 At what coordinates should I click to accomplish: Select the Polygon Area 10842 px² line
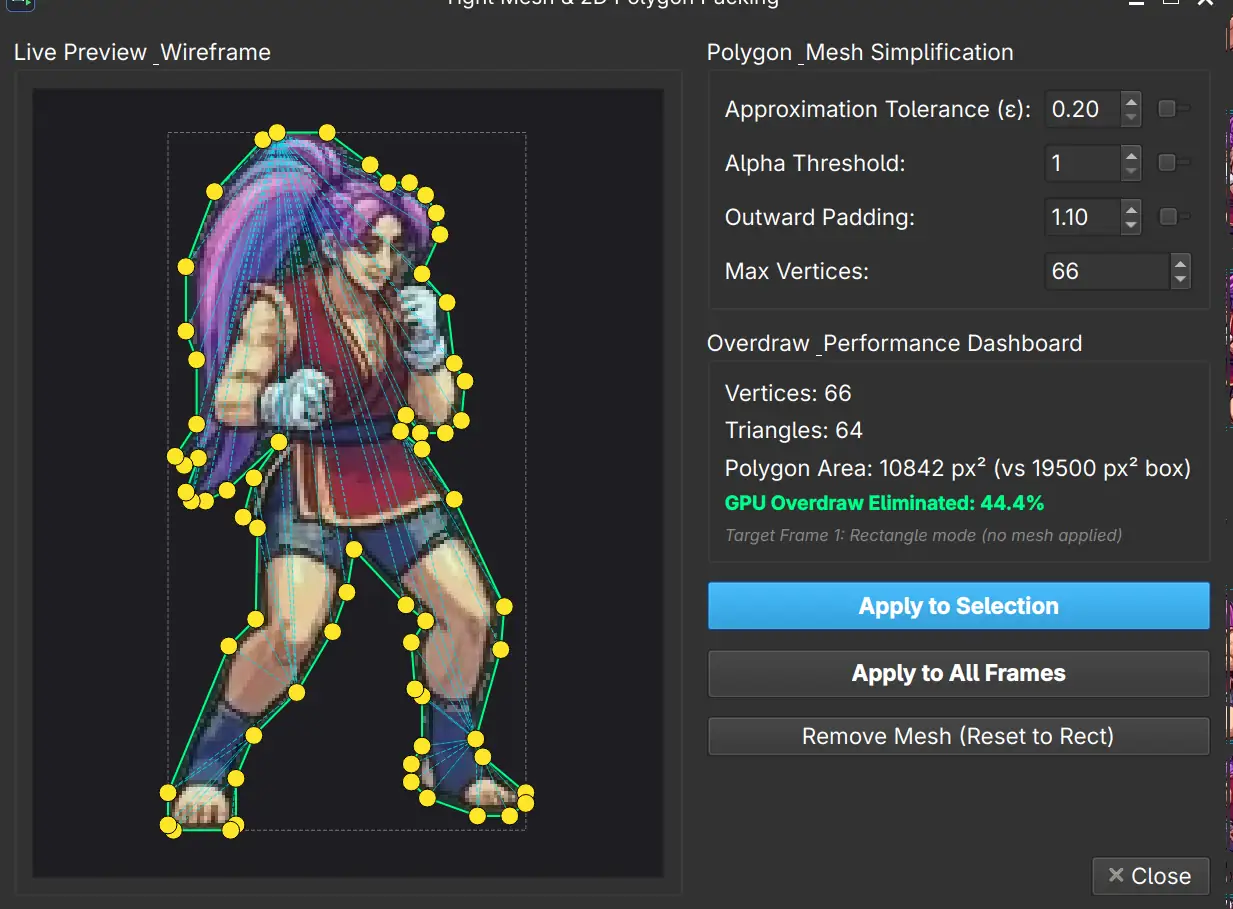click(x=958, y=468)
